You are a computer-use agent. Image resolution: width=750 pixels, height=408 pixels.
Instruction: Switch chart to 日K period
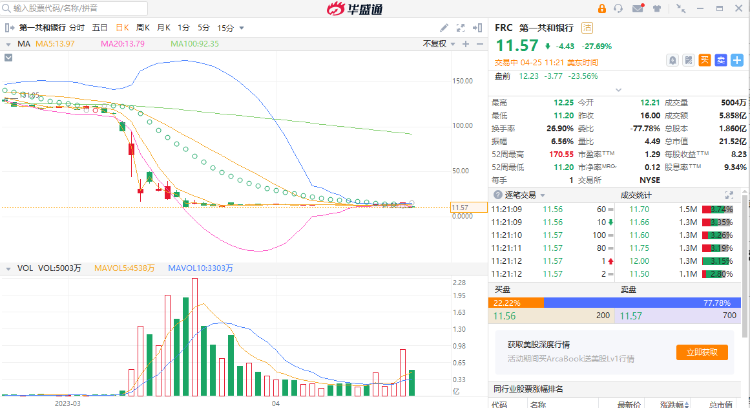(x=122, y=28)
